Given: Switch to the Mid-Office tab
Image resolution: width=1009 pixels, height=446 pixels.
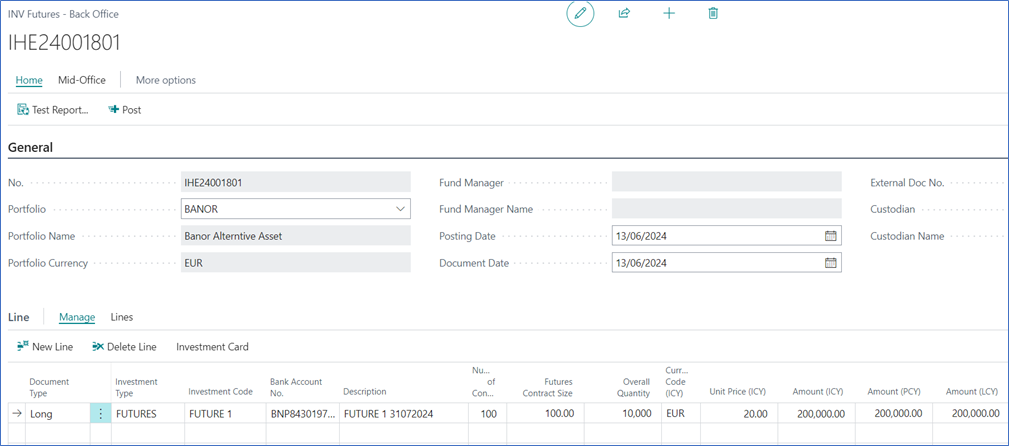Looking at the screenshot, I should [82, 80].
